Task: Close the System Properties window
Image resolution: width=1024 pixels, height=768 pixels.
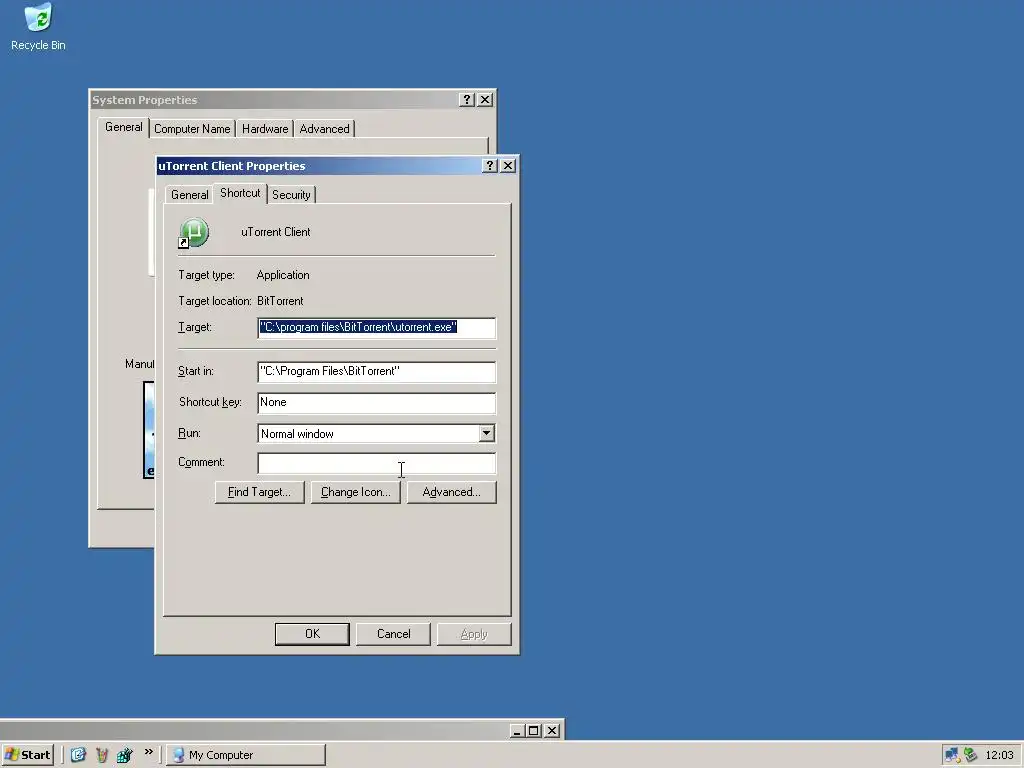Action: coord(485,99)
